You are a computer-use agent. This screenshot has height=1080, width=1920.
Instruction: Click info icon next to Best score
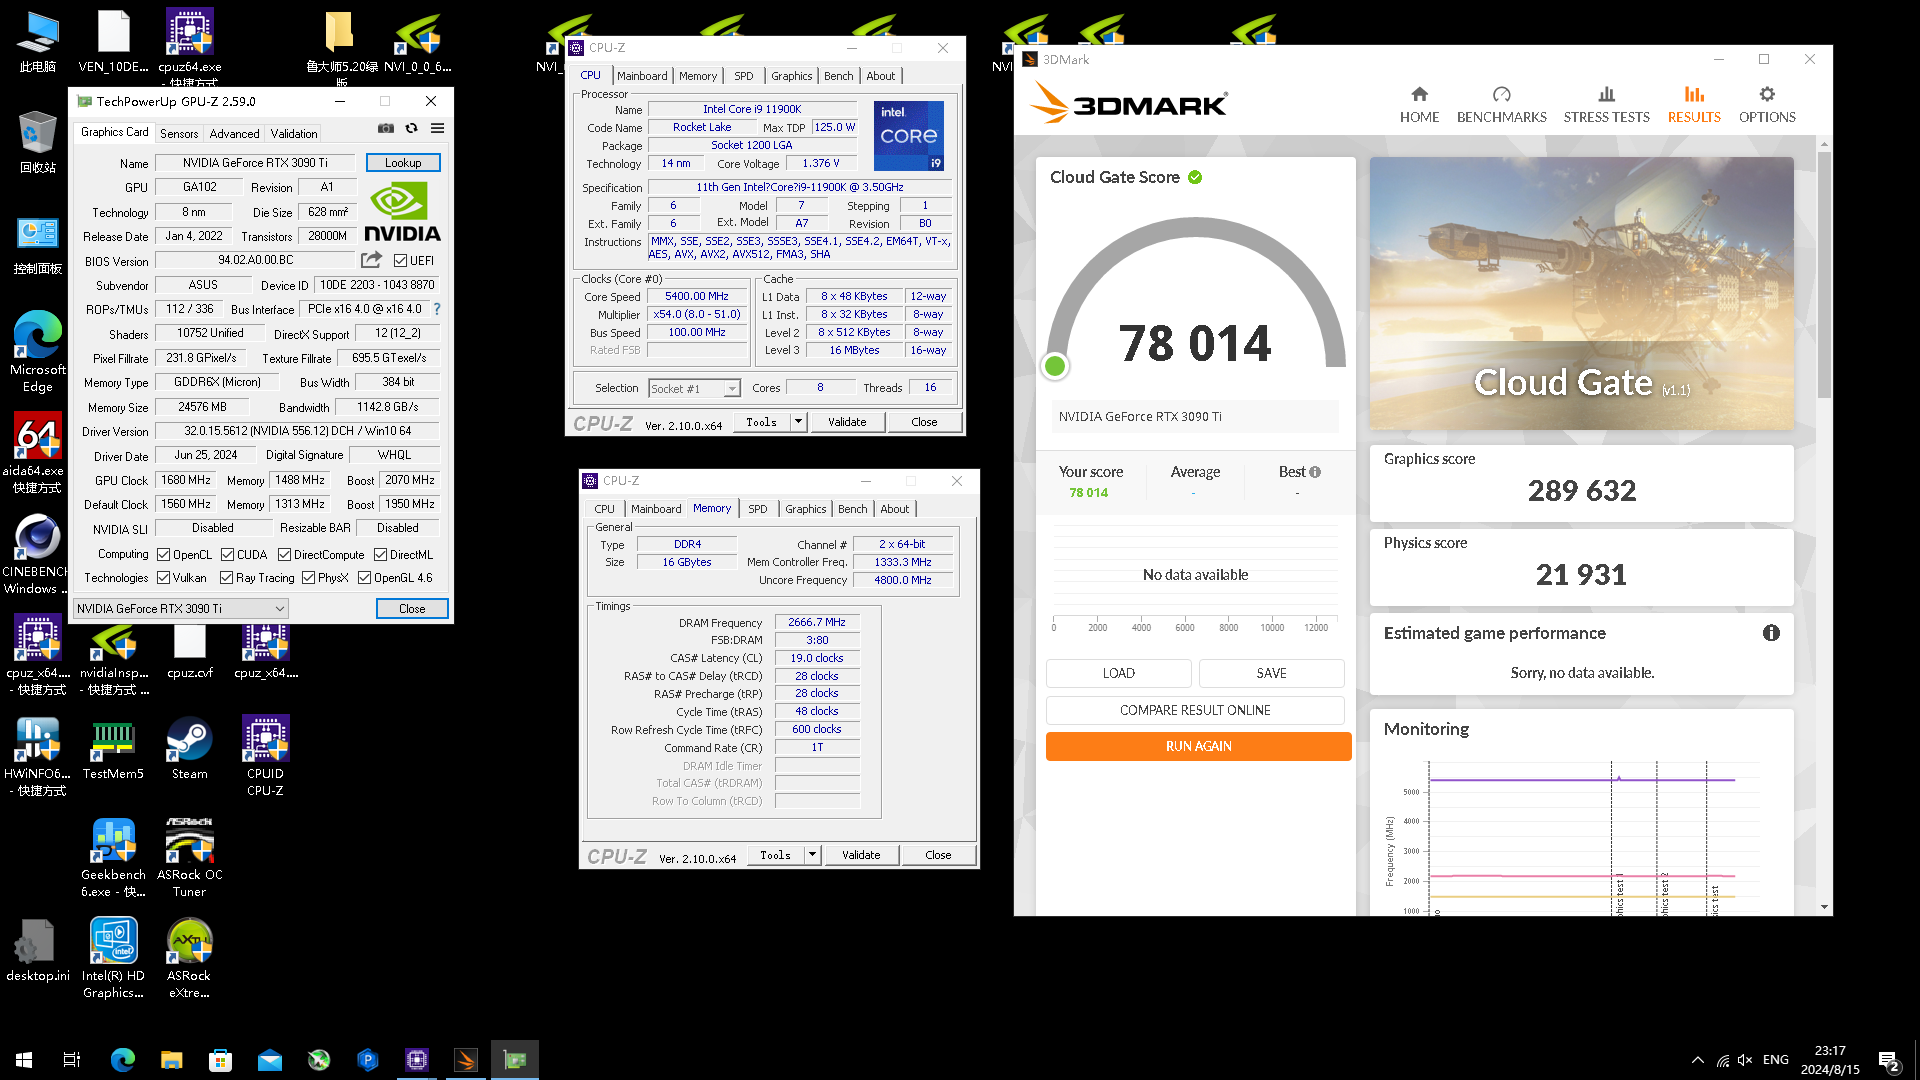pos(1315,472)
